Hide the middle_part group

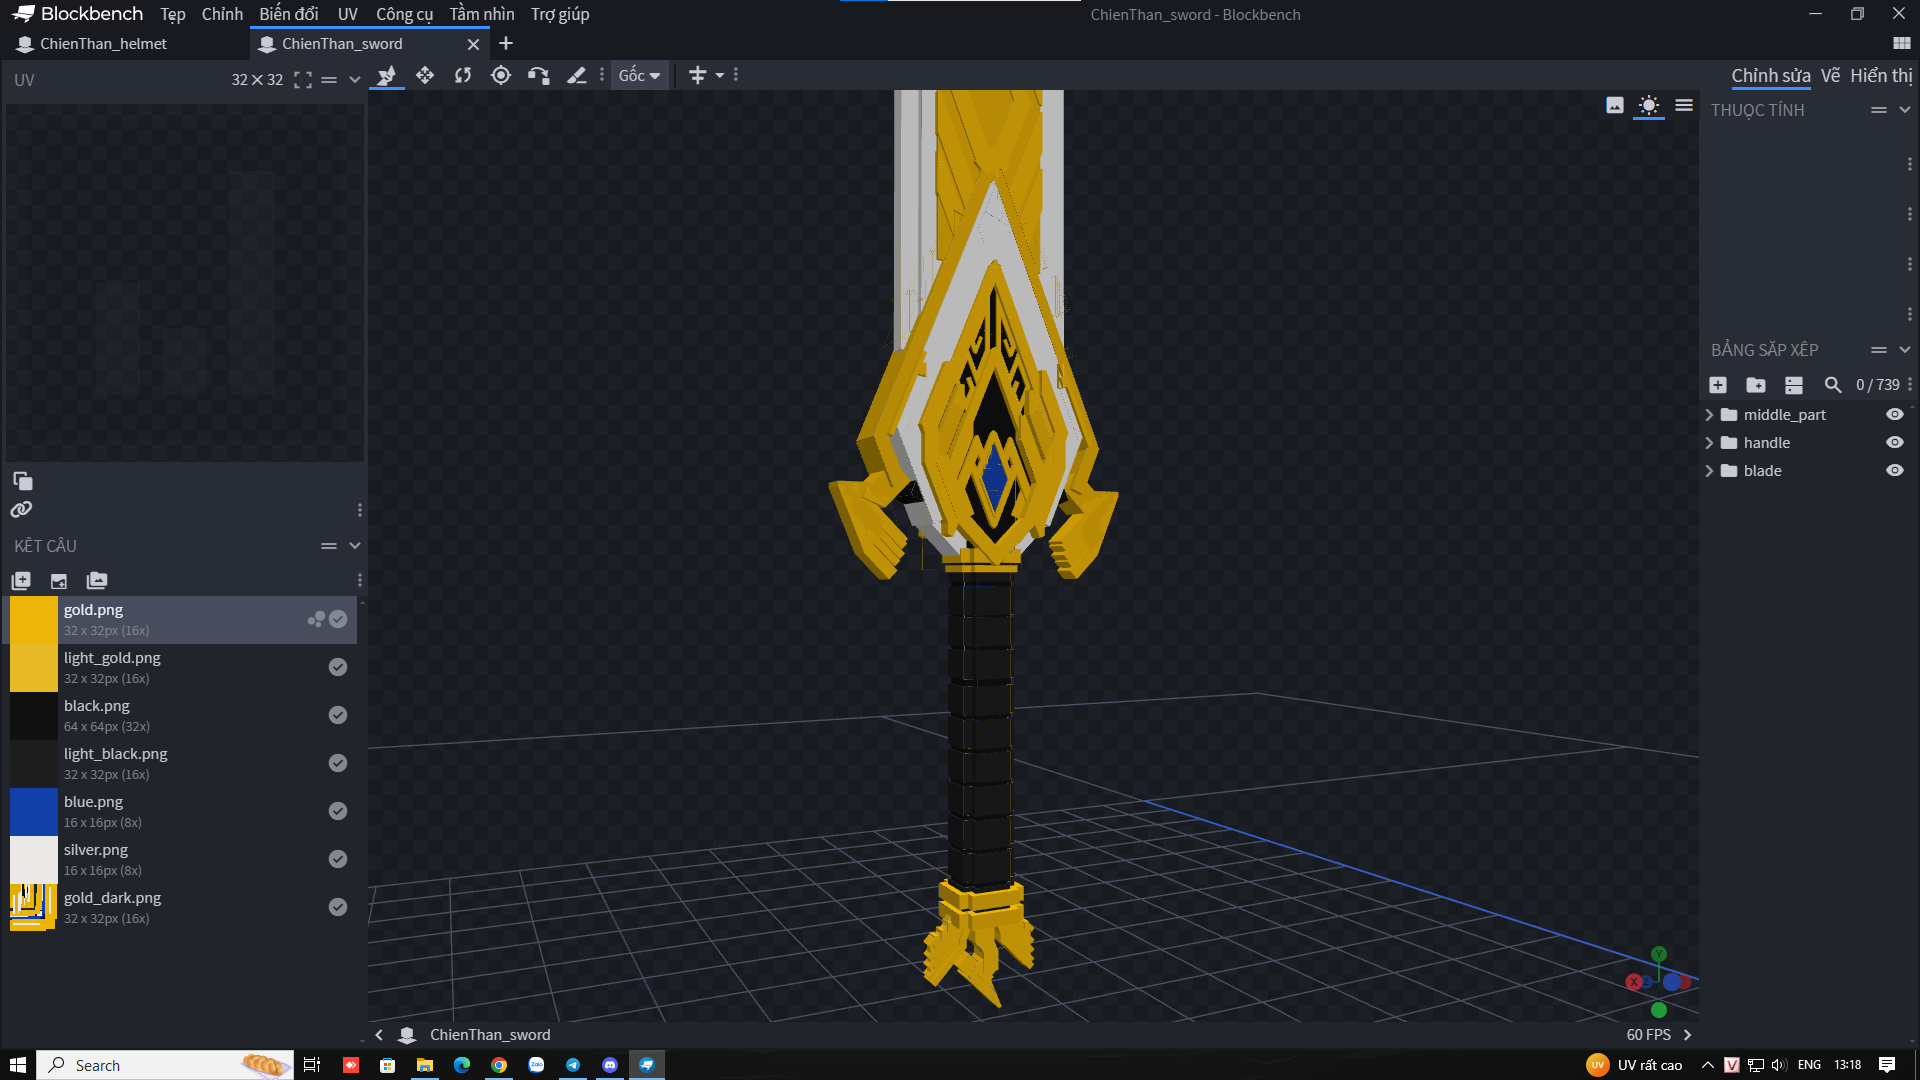tap(1894, 414)
